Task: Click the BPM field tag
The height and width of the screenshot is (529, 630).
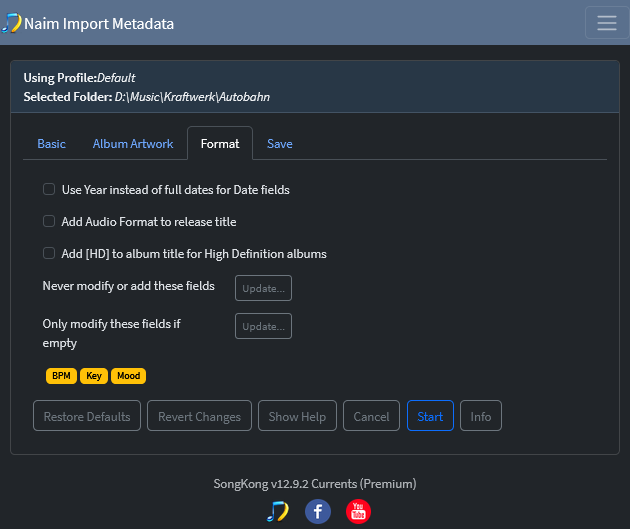Action: (x=61, y=376)
